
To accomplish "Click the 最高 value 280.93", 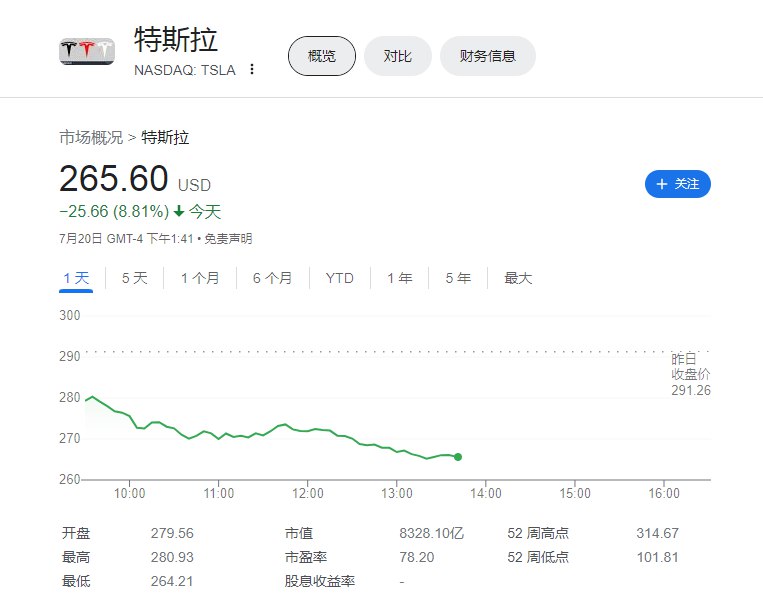I will click(x=172, y=557).
